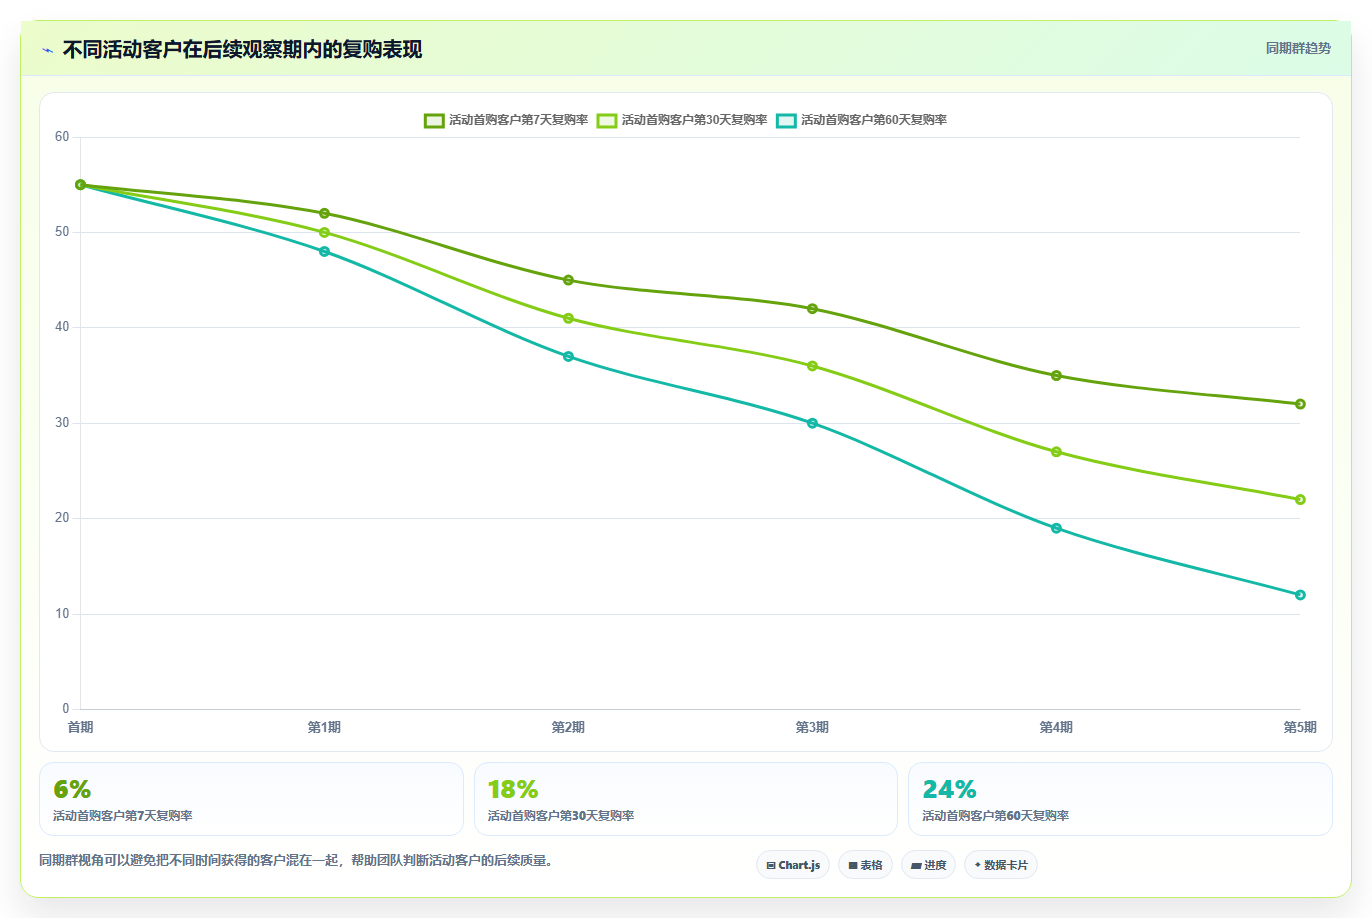The height and width of the screenshot is (918, 1372).
Task: Click the 第1期 x-axis label
Action: (324, 727)
